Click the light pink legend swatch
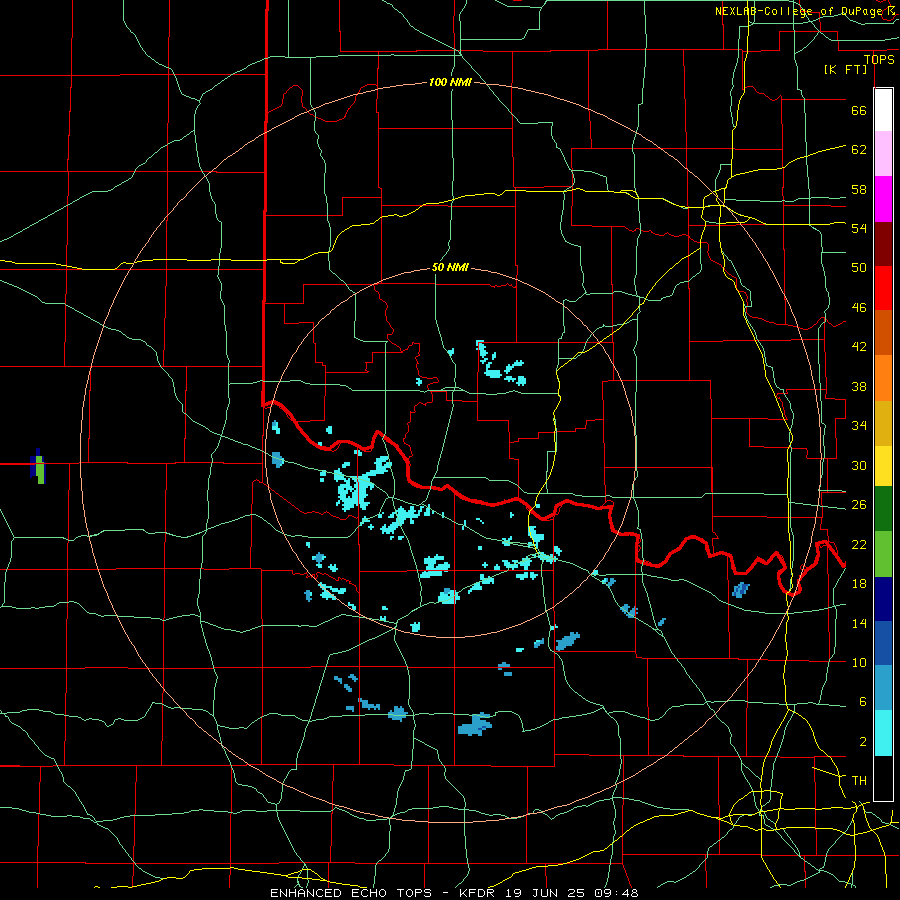This screenshot has width=900, height=900. tap(883, 154)
